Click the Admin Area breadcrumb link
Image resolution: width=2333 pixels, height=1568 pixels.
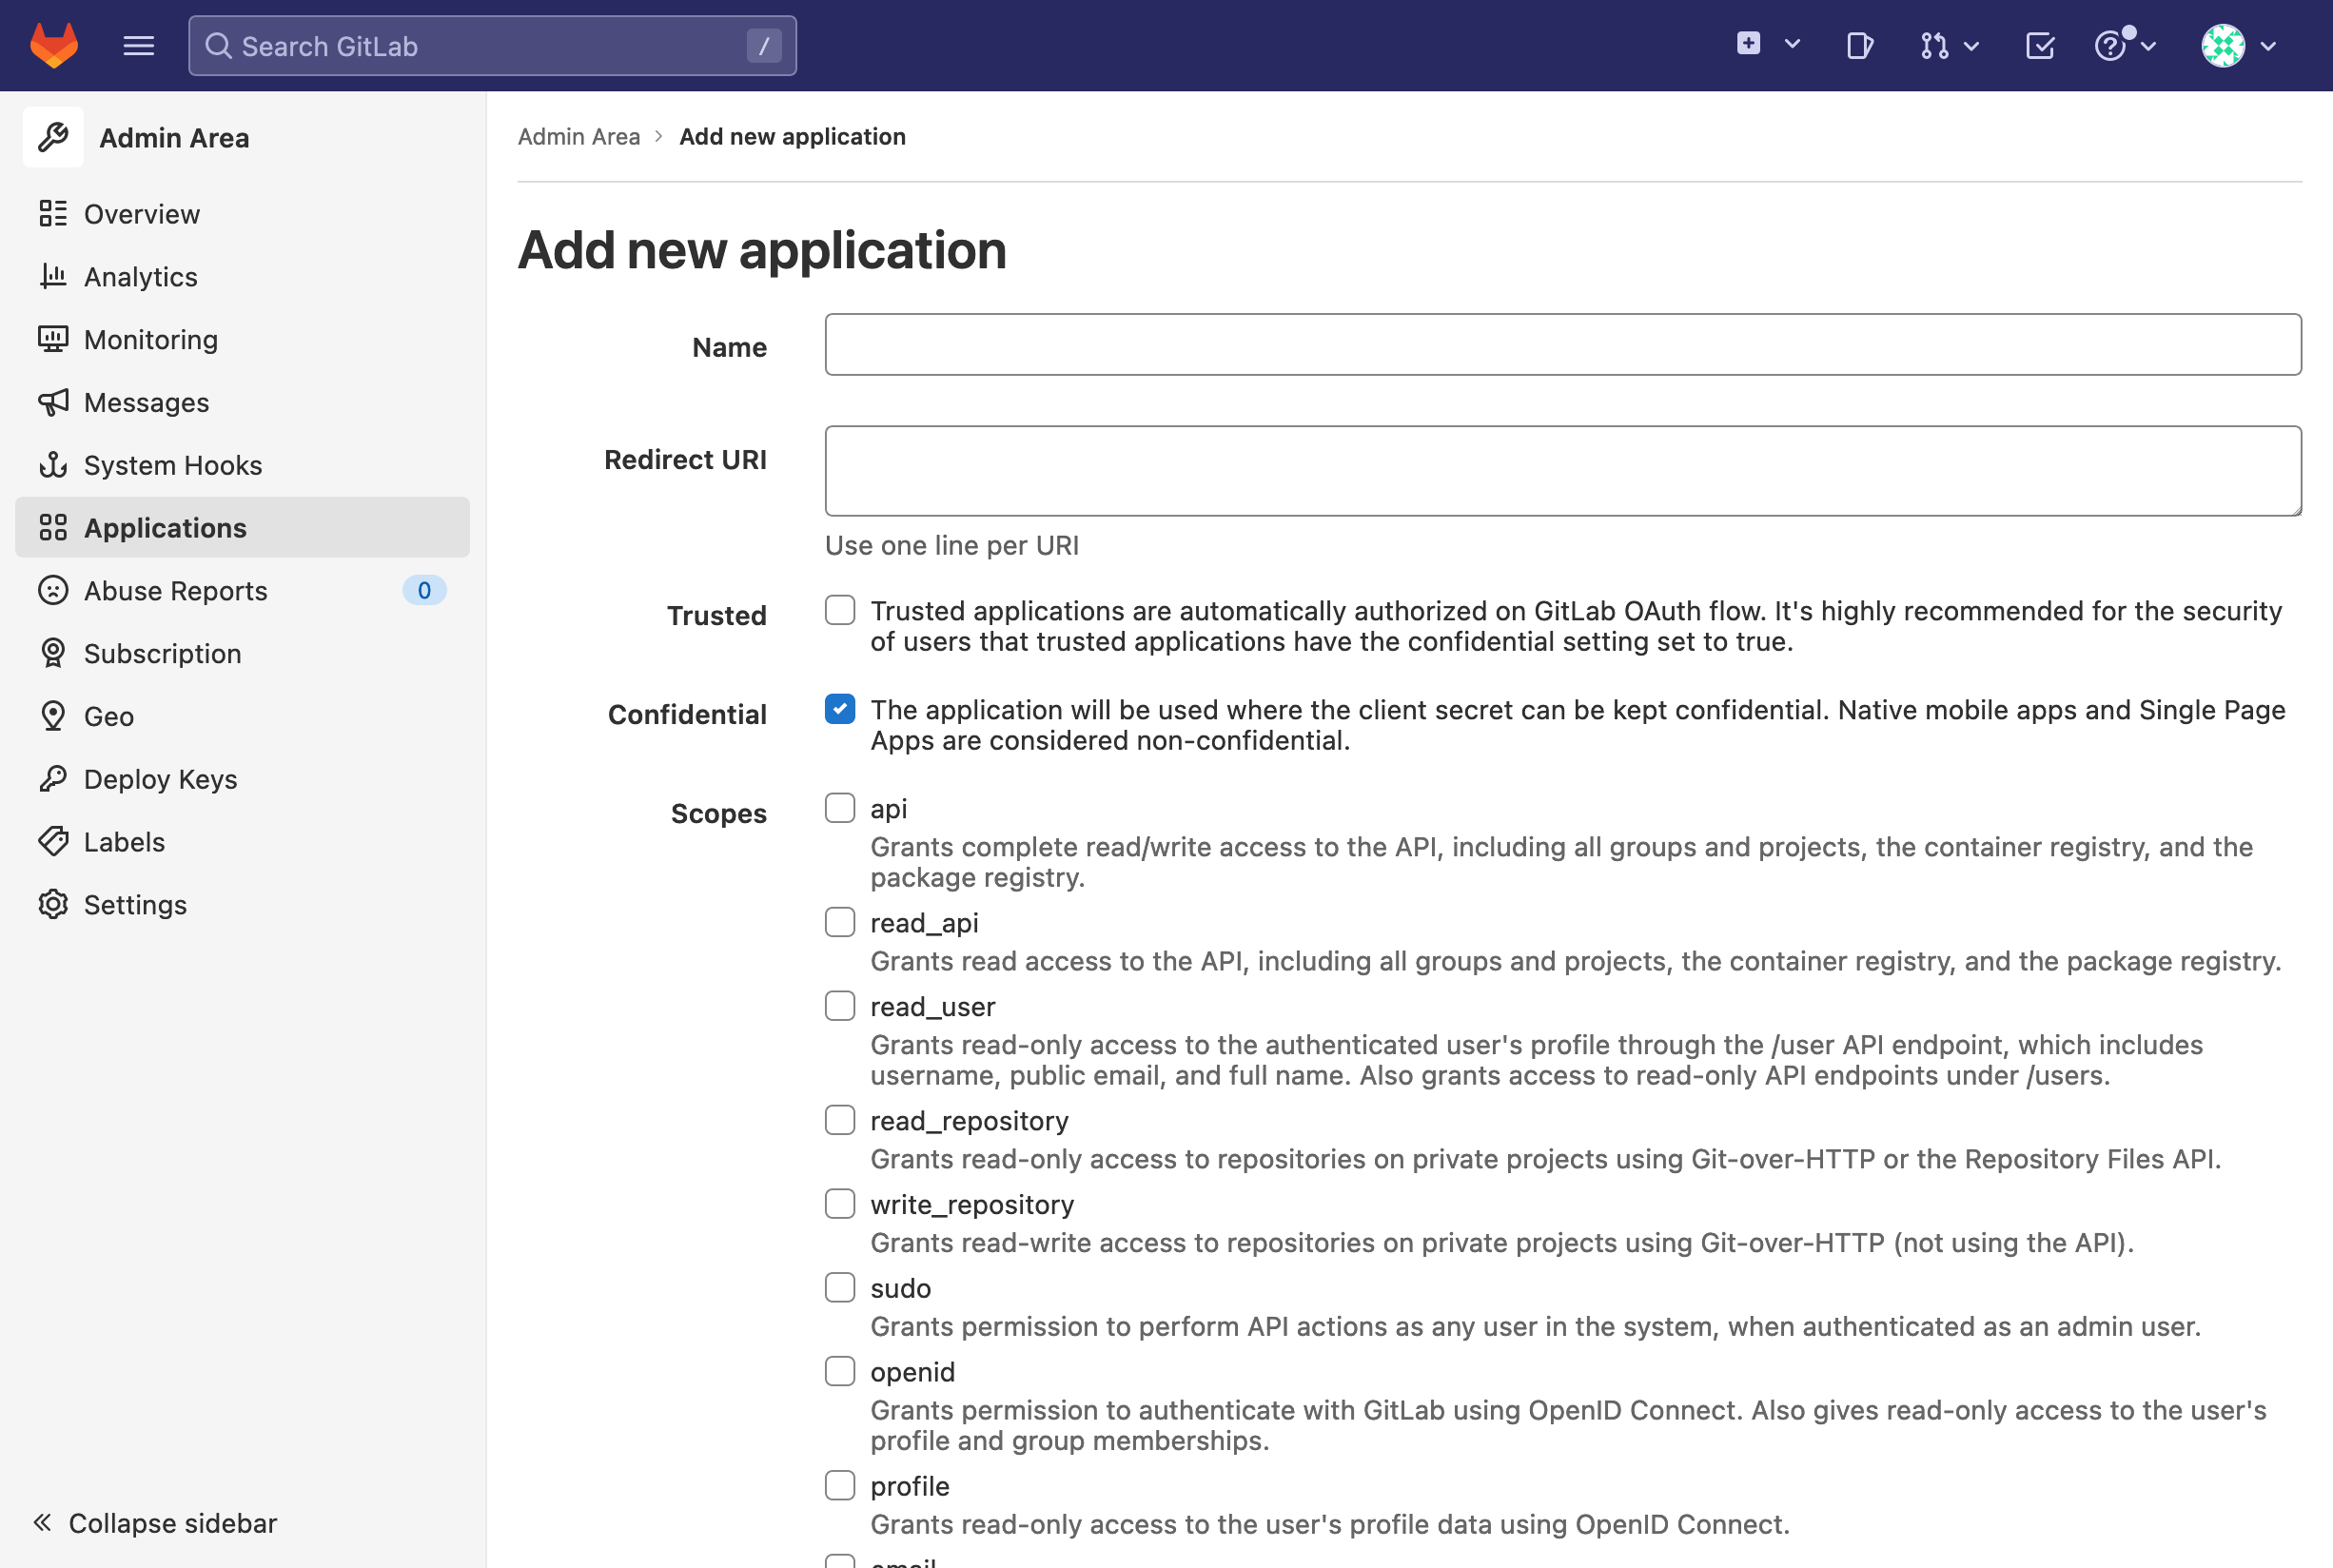point(578,137)
